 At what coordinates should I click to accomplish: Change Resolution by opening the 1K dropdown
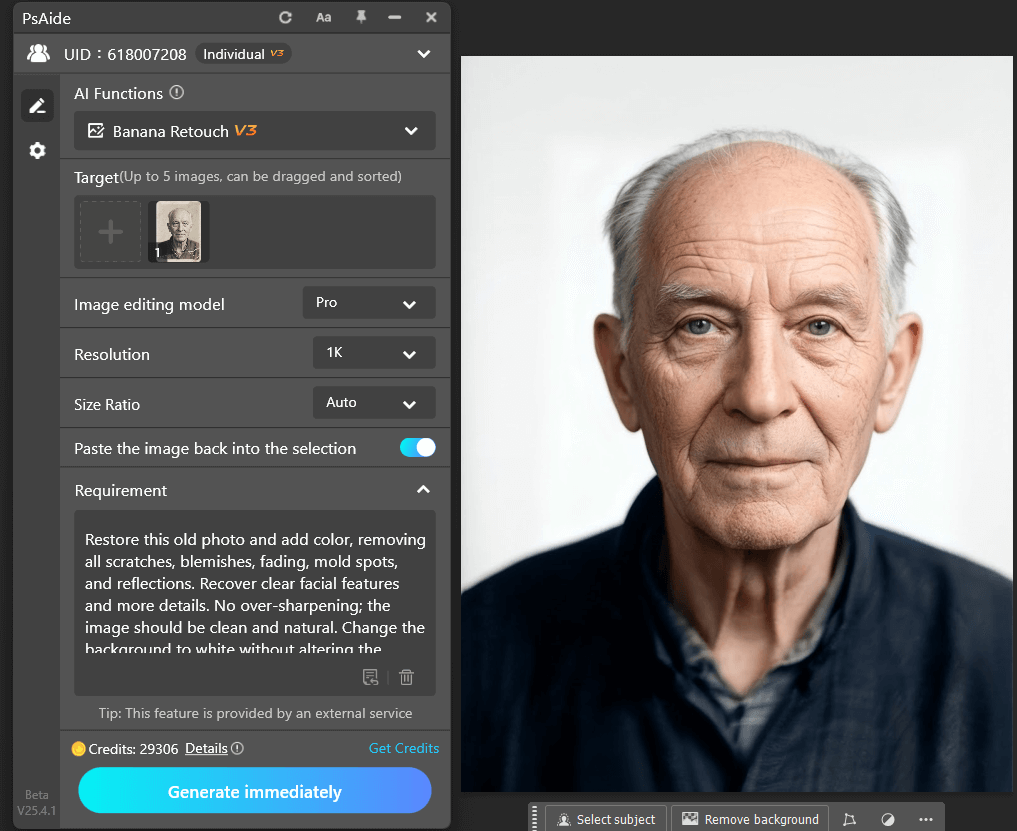(x=374, y=352)
